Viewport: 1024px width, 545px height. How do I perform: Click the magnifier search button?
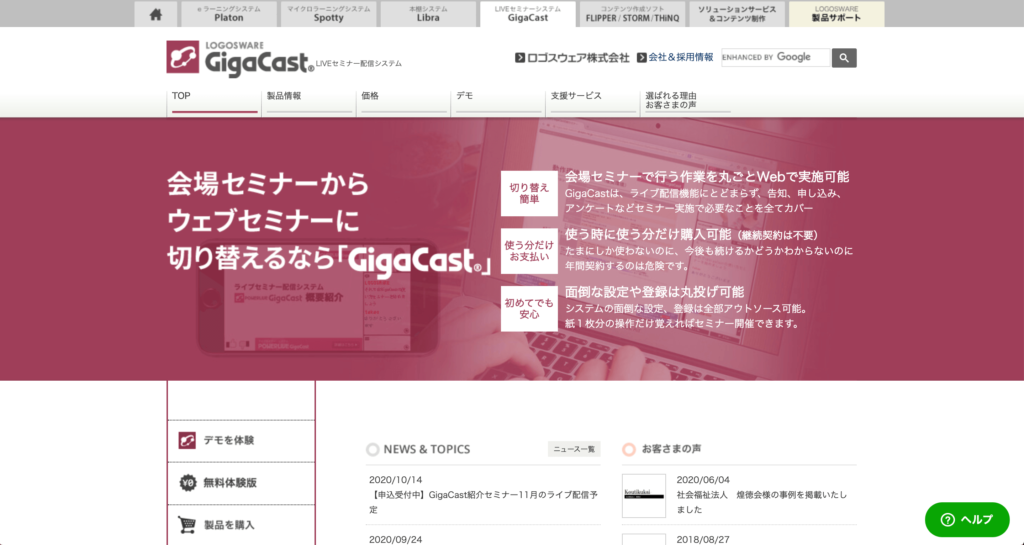[844, 57]
